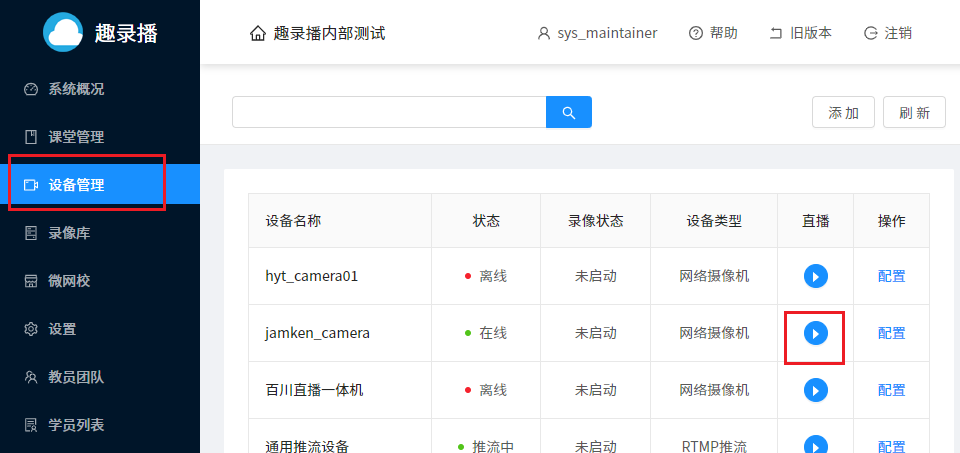This screenshot has height=453, width=960.
Task: Click the magnifier search button
Action: (x=569, y=112)
